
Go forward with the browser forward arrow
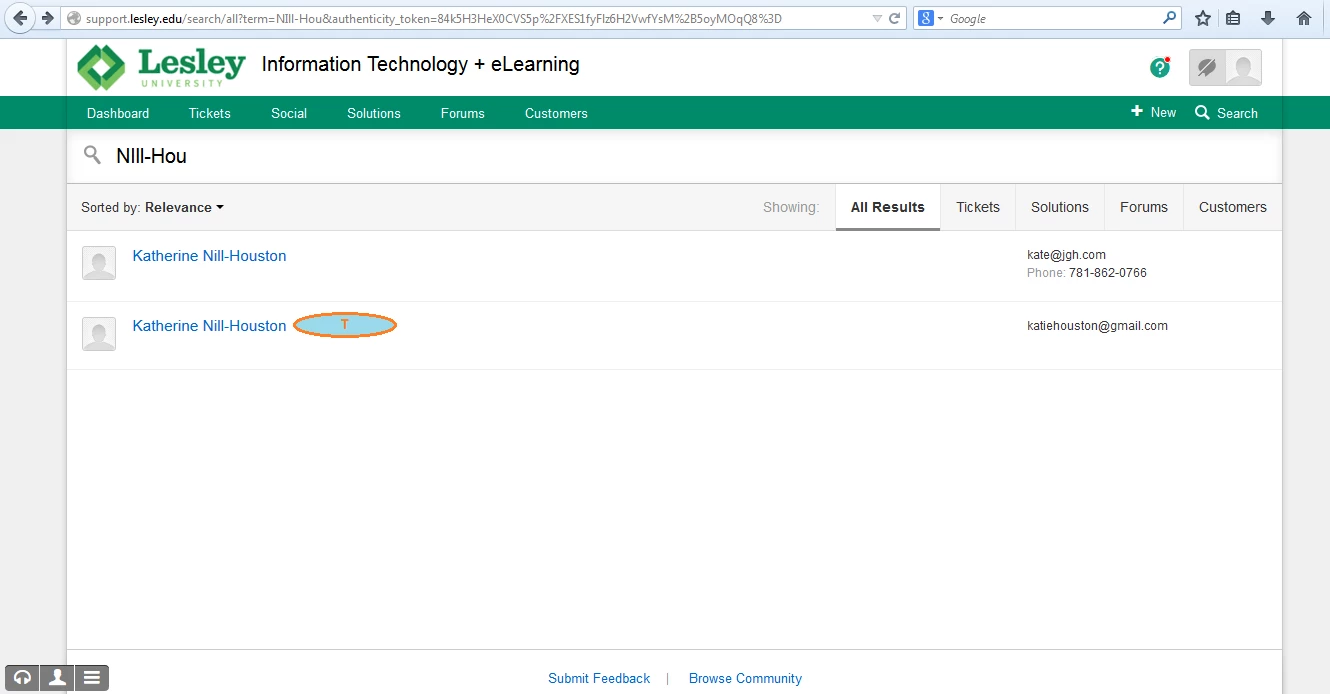pos(47,18)
